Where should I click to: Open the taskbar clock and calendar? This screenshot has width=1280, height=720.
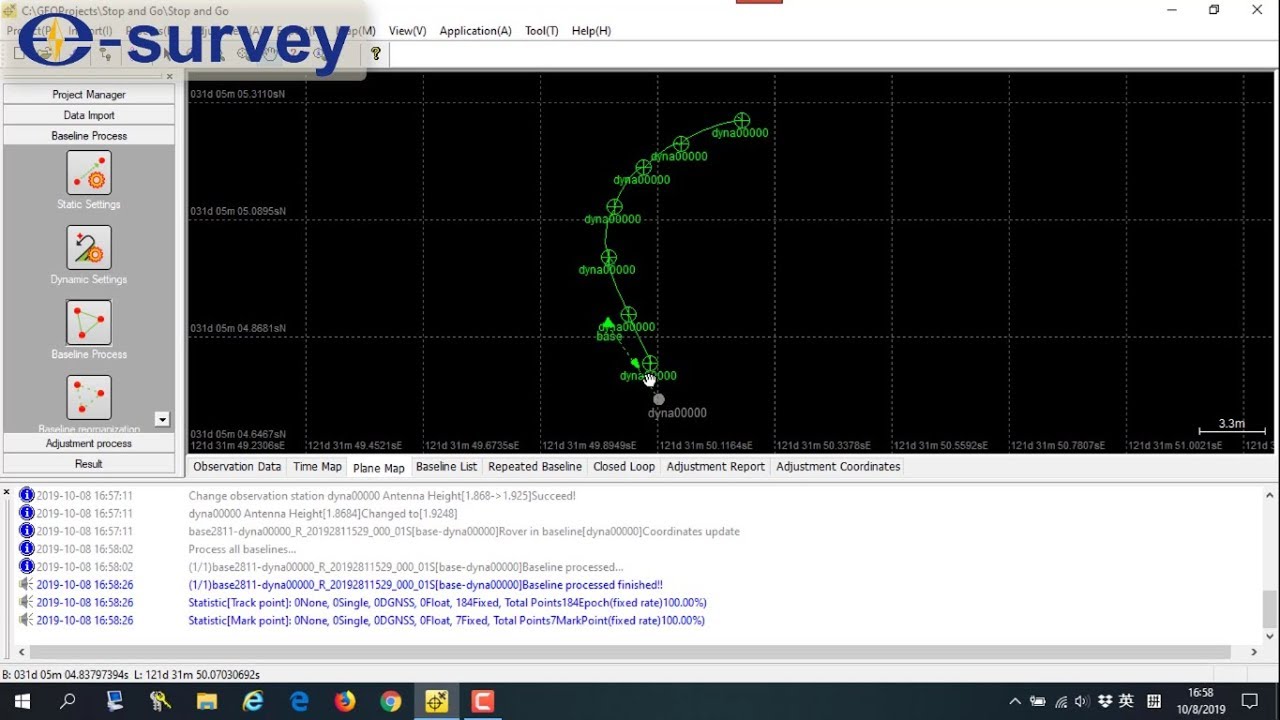pos(1201,701)
